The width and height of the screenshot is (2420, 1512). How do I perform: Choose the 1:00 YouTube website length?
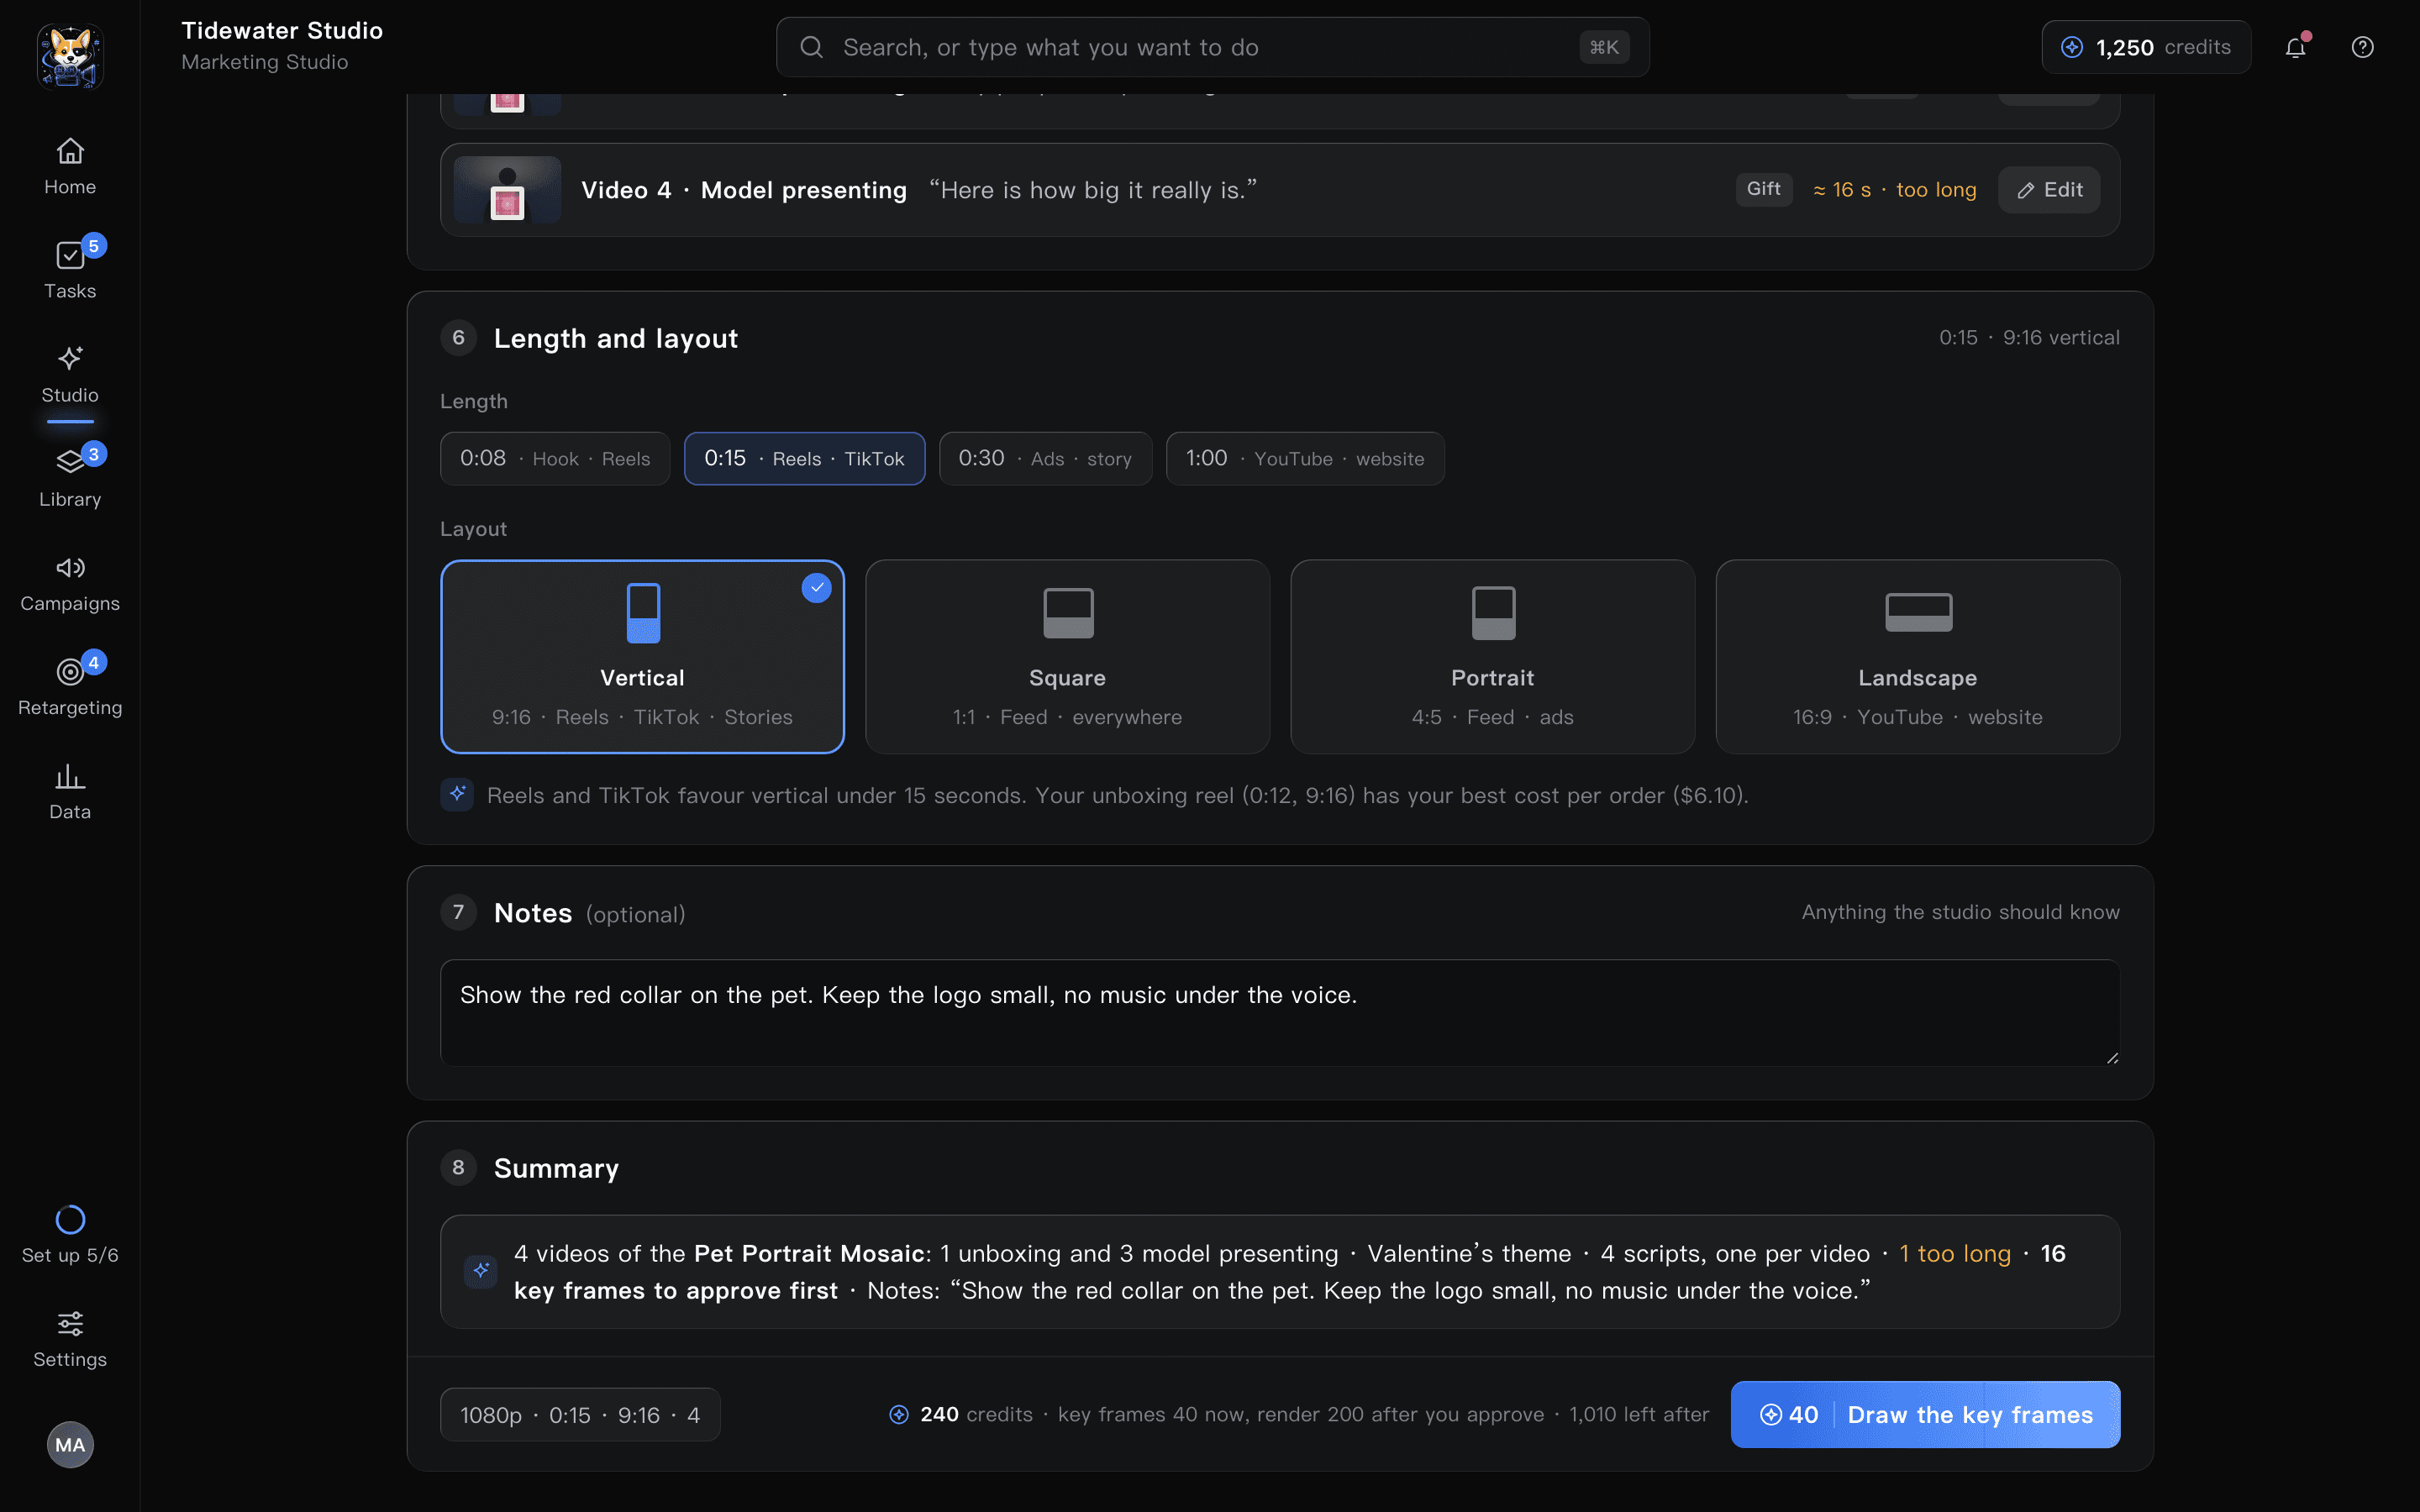(x=1305, y=459)
